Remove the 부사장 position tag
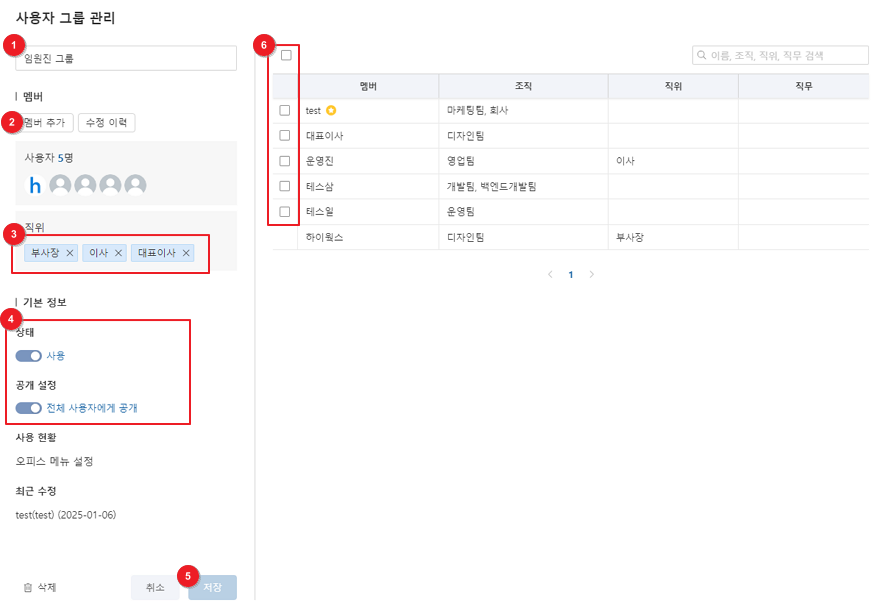This screenshot has width=880, height=614. pyautogui.click(x=70, y=253)
